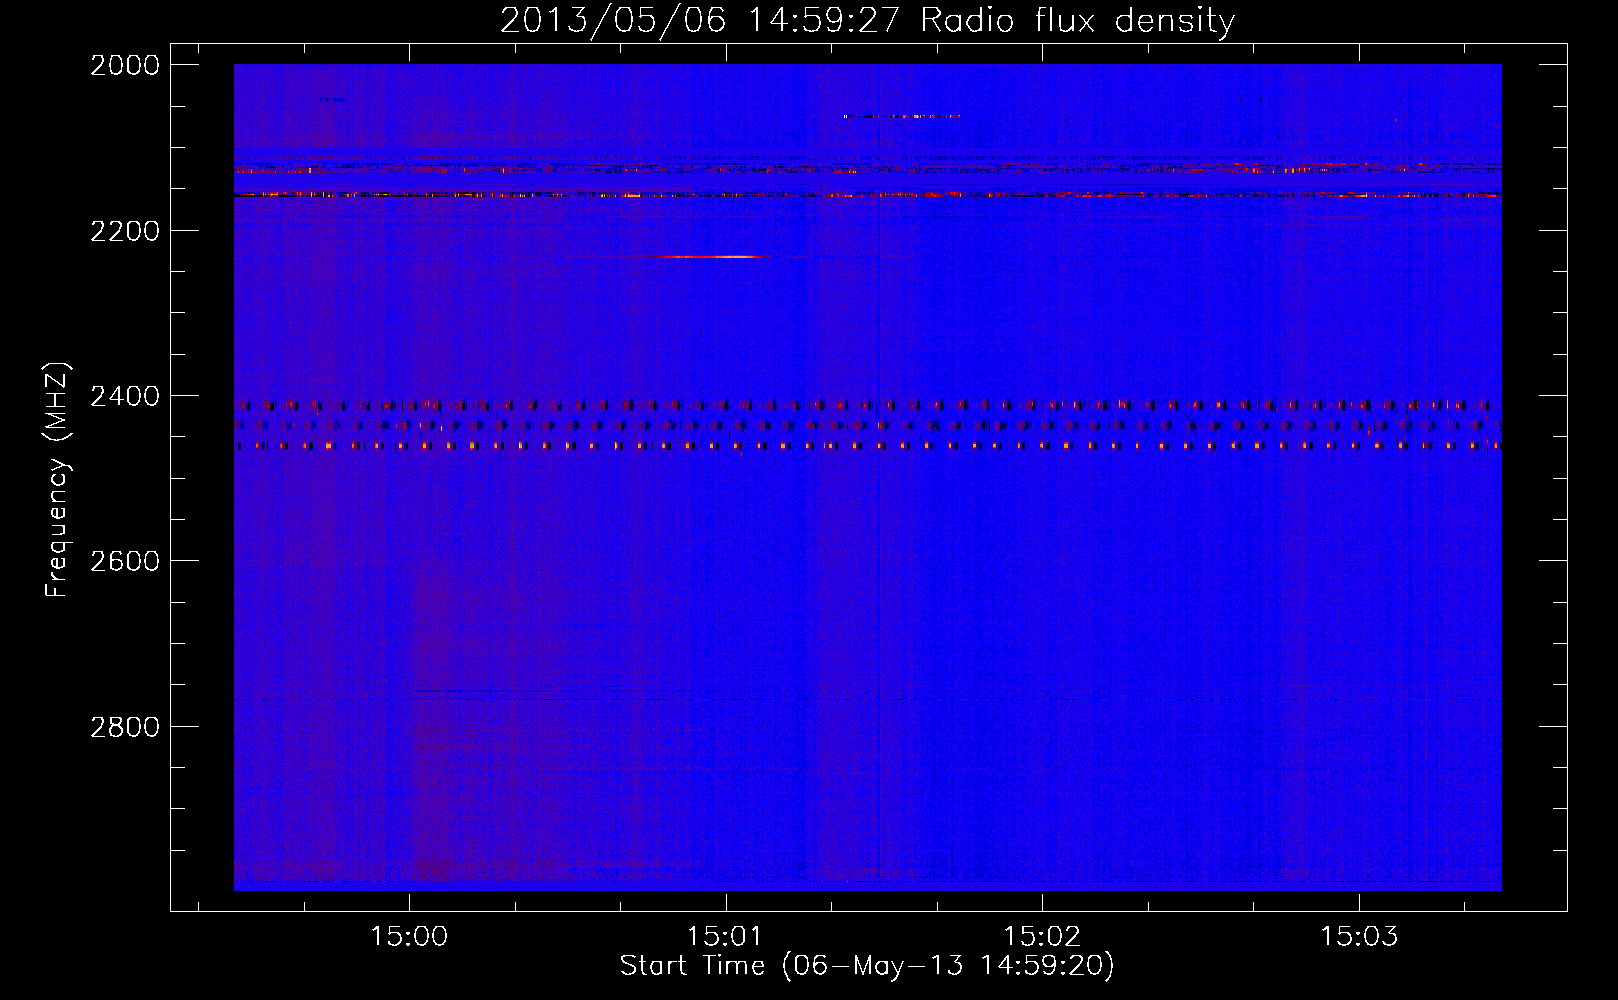Click the plot title '2013/05/06 14:59:27 Radio flux density'
1618x1000 pixels.
[867, 20]
